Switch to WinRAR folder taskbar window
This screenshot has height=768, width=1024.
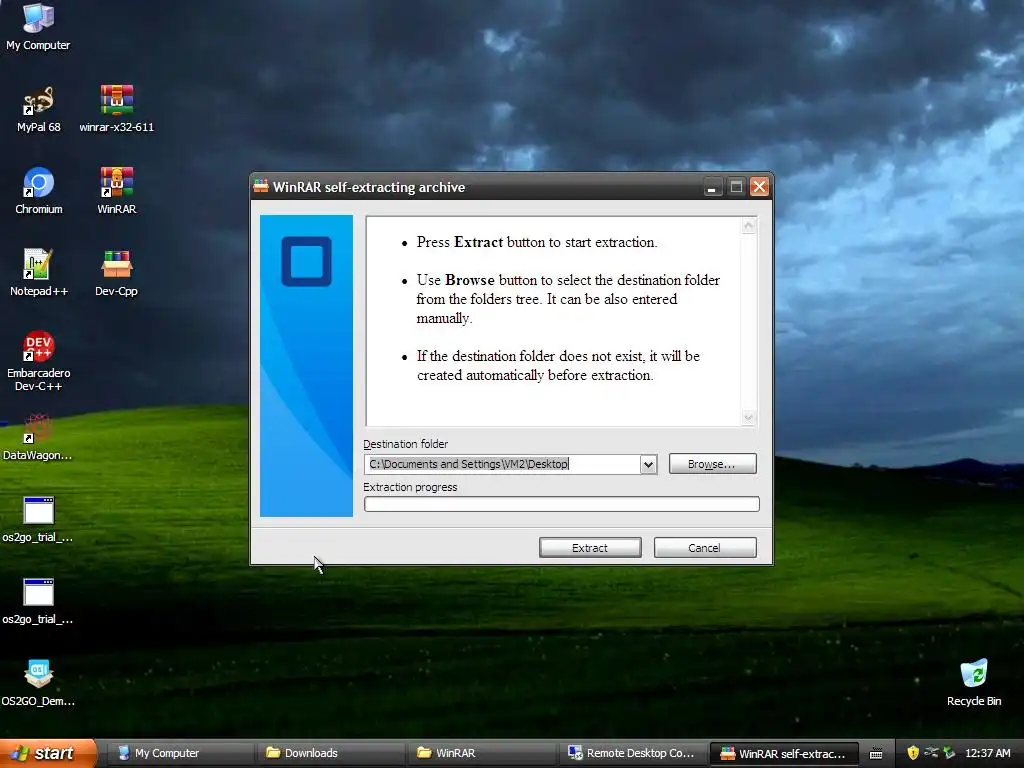(x=481, y=753)
